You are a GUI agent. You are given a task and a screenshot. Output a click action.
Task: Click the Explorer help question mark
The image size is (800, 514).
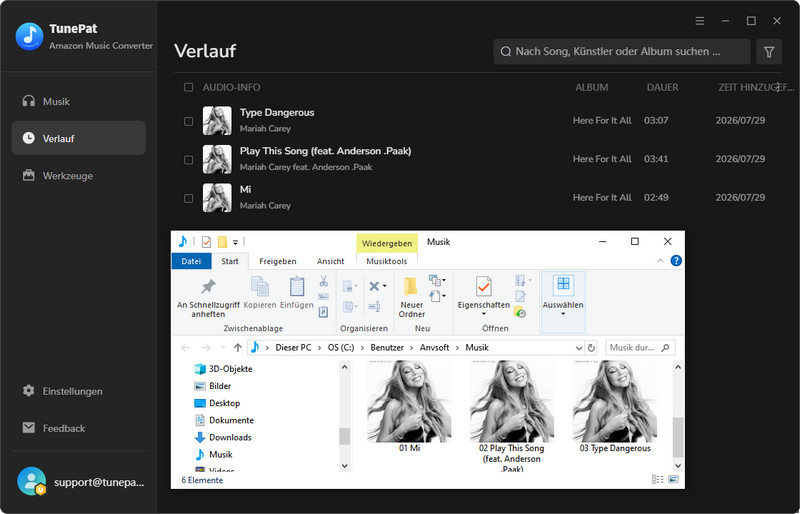click(x=676, y=261)
